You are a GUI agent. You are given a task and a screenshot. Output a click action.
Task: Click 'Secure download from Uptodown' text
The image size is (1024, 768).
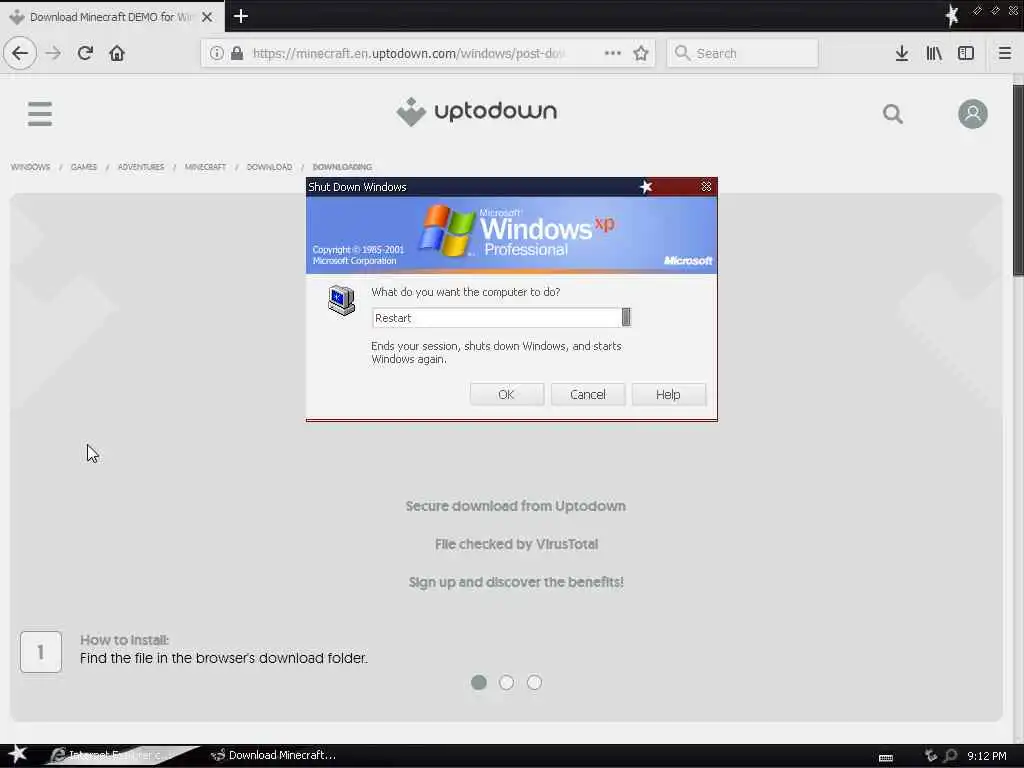[x=515, y=506]
